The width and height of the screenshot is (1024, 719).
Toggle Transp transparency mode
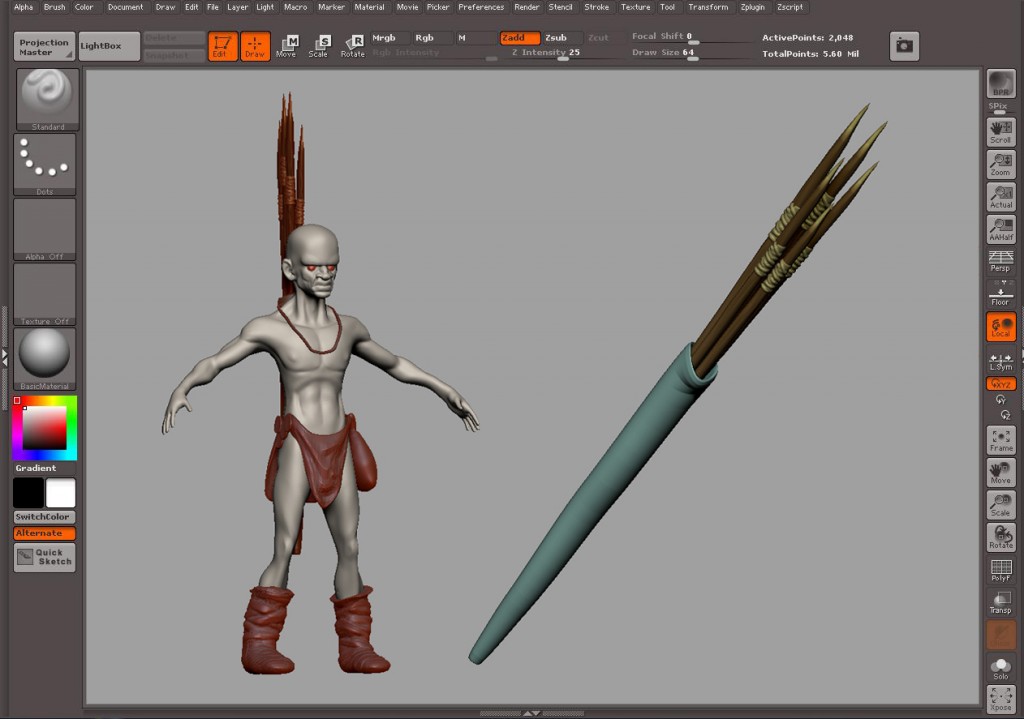(x=1000, y=602)
